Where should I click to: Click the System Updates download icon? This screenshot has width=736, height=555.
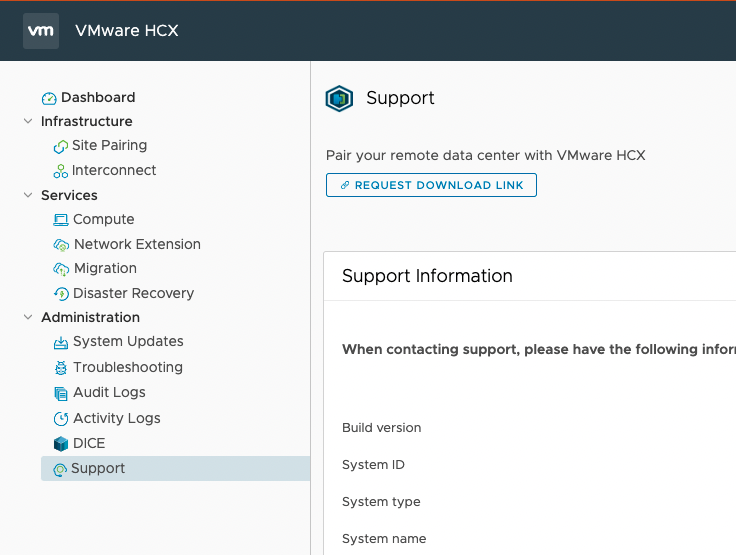click(61, 342)
